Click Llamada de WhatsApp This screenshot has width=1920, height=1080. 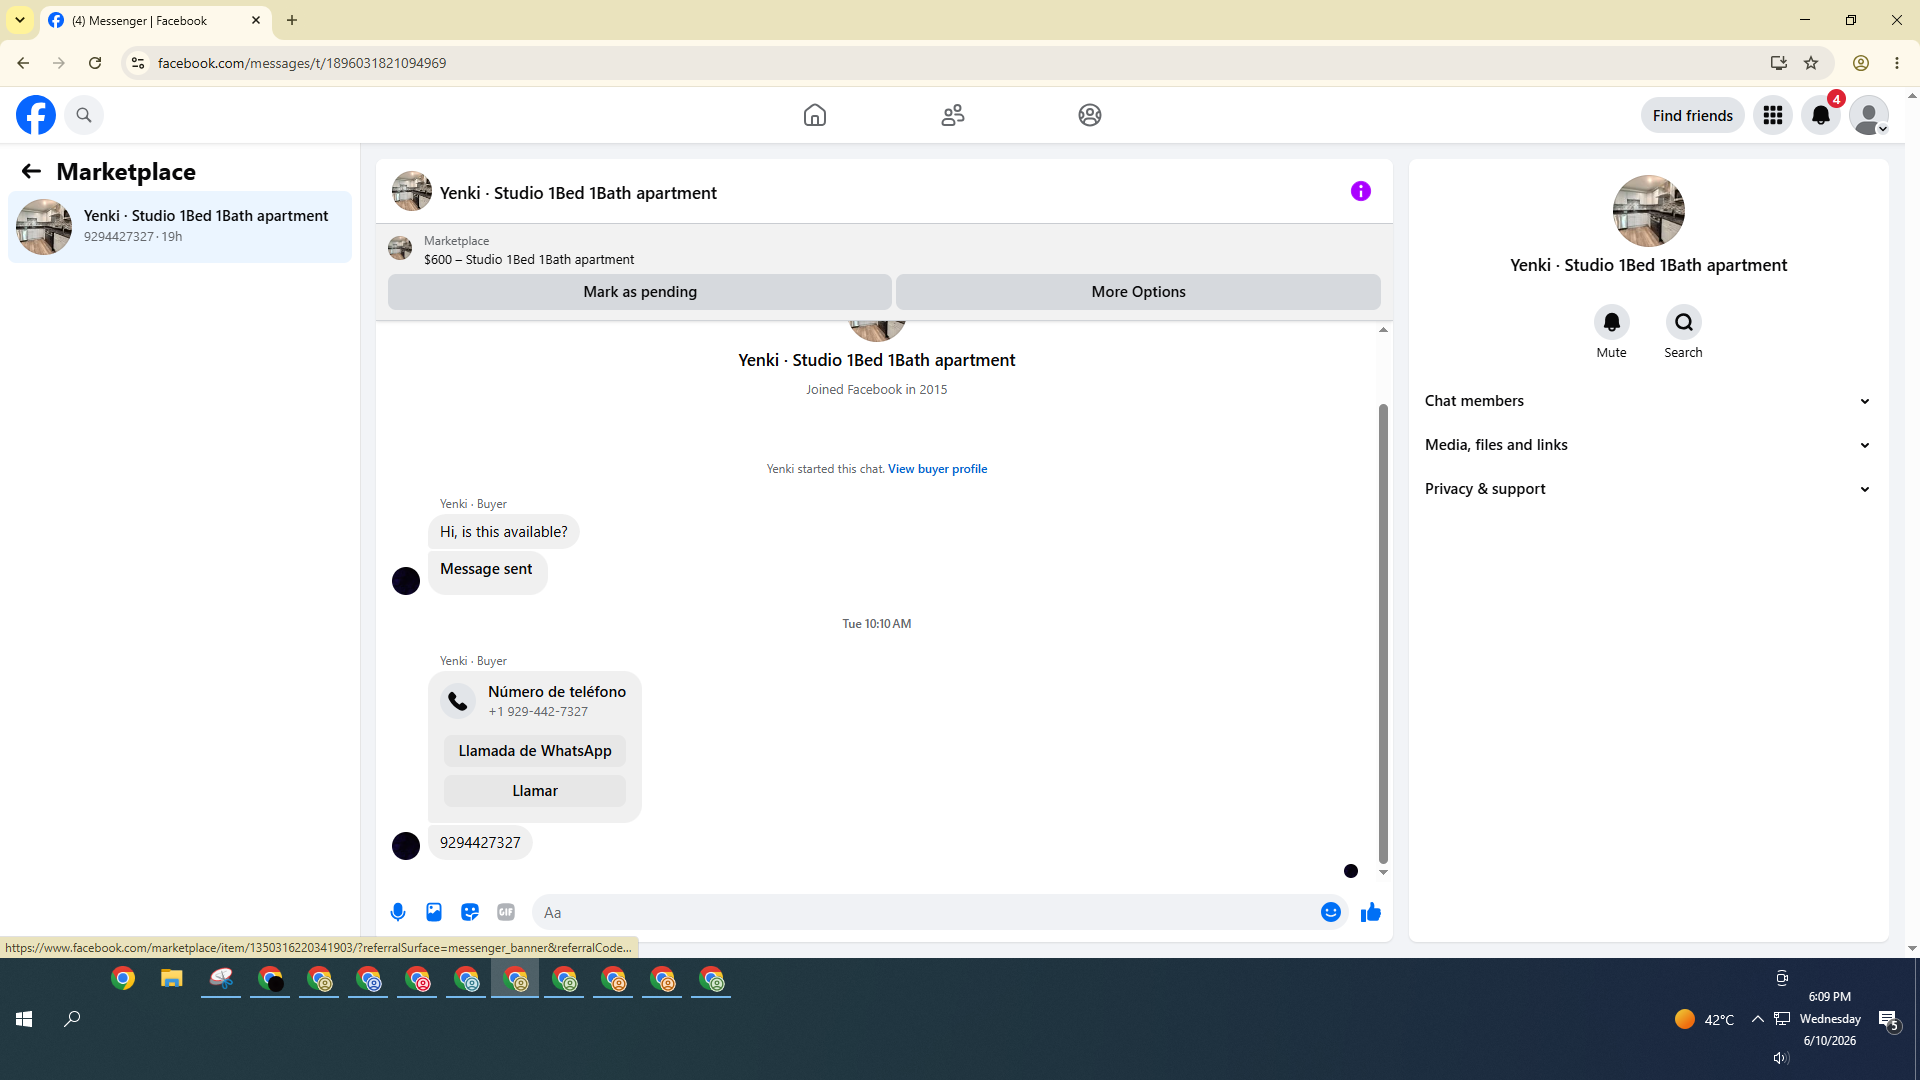click(x=535, y=751)
